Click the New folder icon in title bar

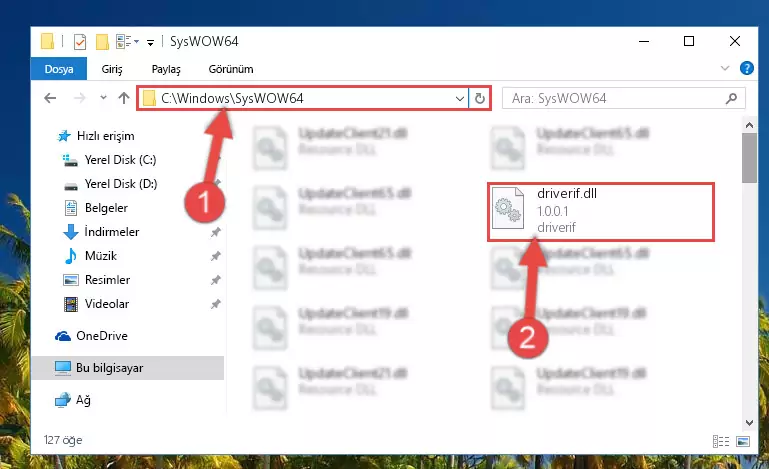[102, 42]
